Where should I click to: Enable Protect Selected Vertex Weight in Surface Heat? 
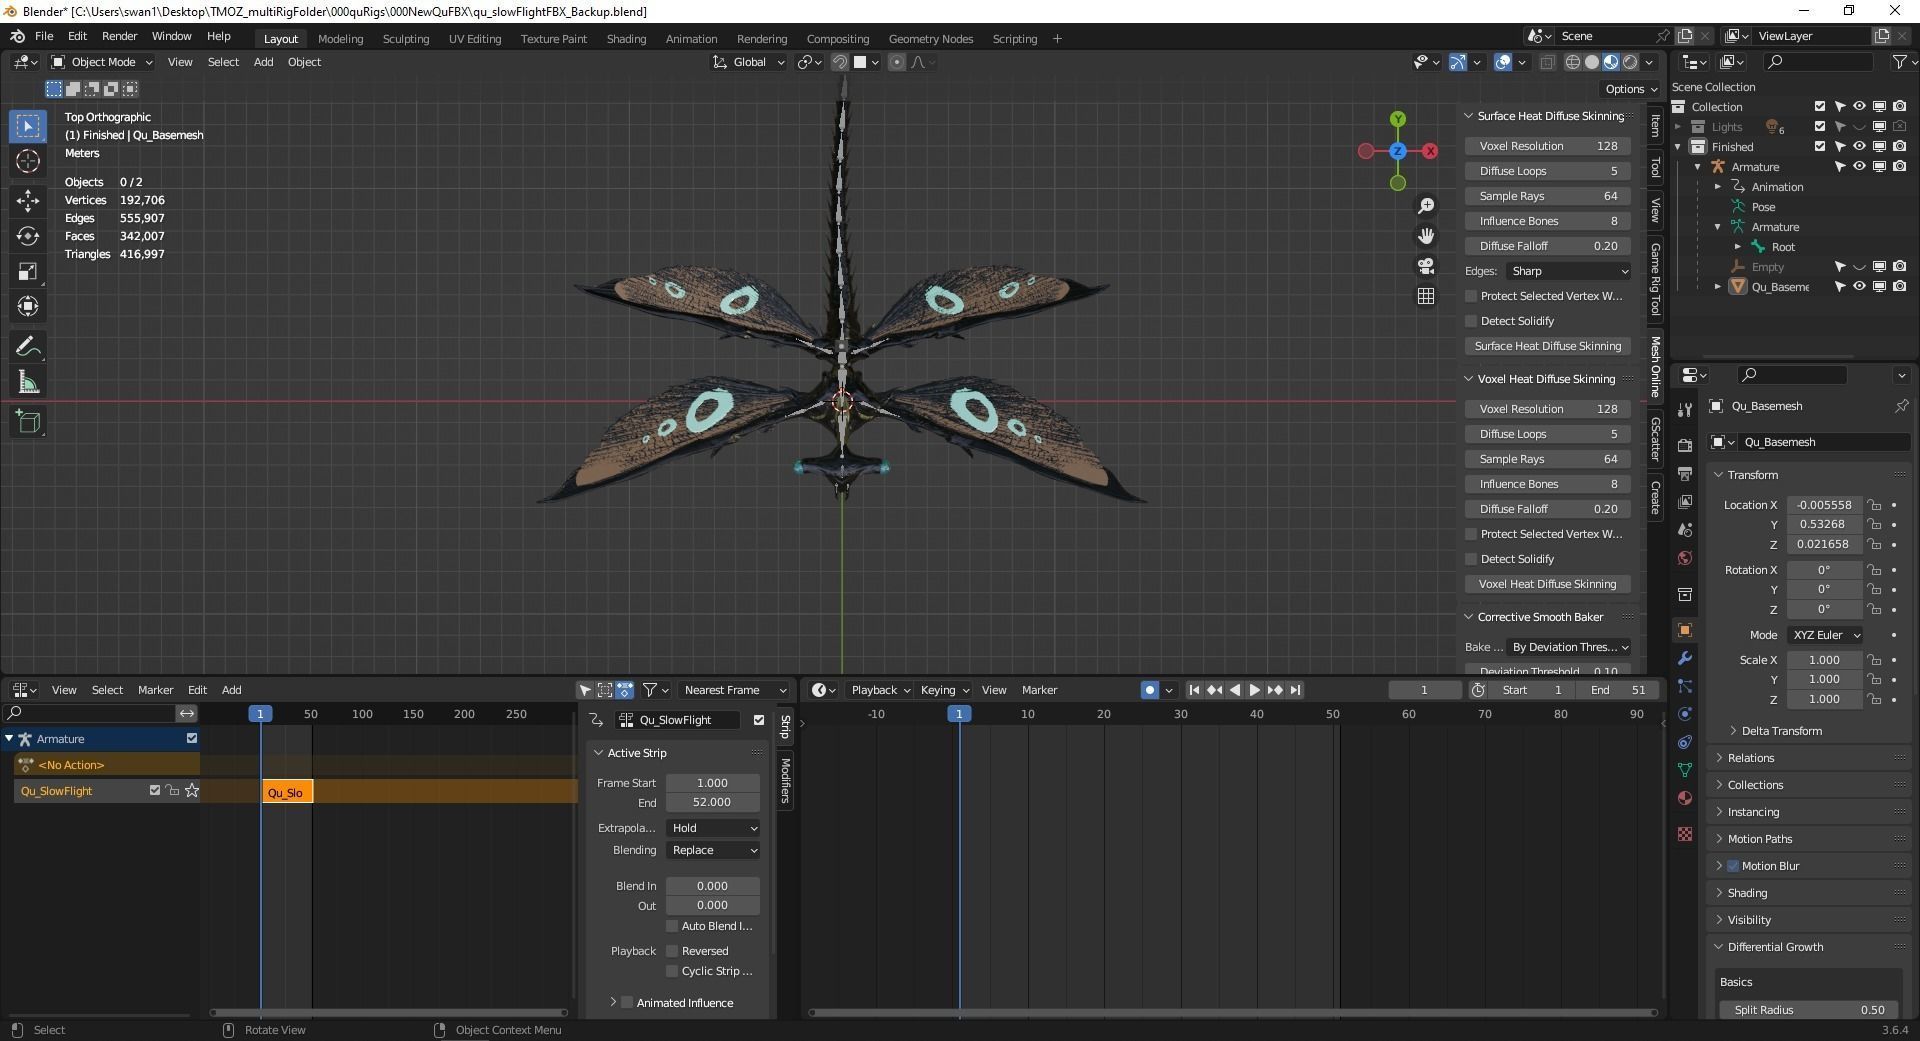pos(1471,296)
